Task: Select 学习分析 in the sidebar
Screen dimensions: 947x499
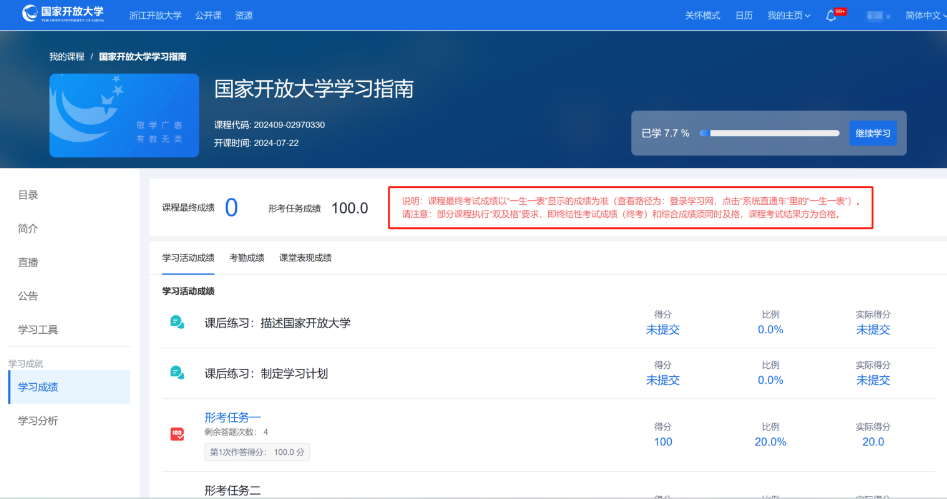Action: tap(37, 420)
